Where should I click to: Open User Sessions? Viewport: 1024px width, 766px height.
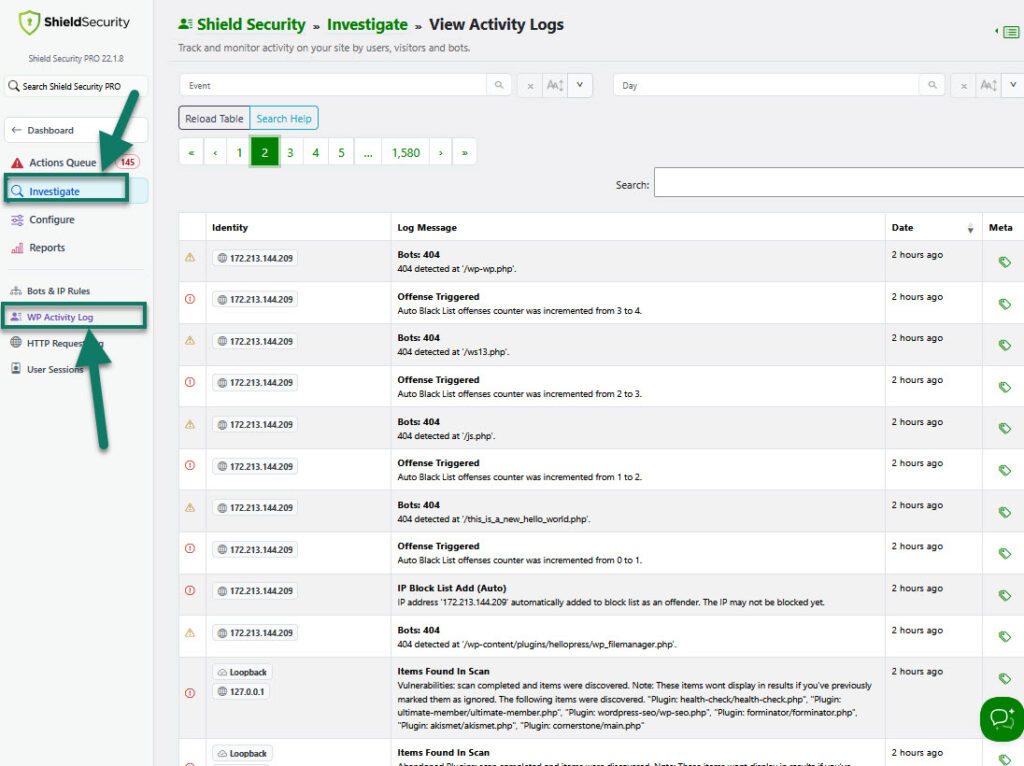pyautogui.click(x=55, y=369)
